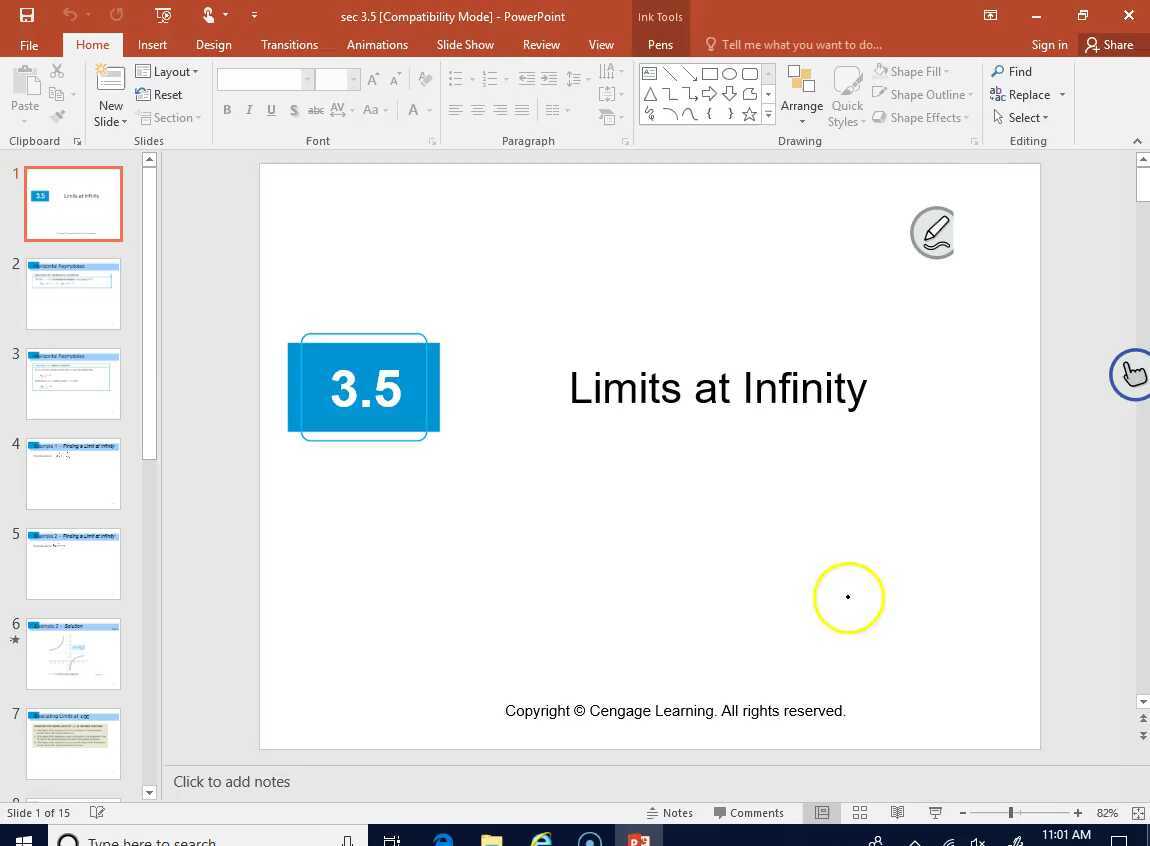Image resolution: width=1150 pixels, height=846 pixels.
Task: Toggle bold formatting in the Font group
Action: [x=227, y=110]
